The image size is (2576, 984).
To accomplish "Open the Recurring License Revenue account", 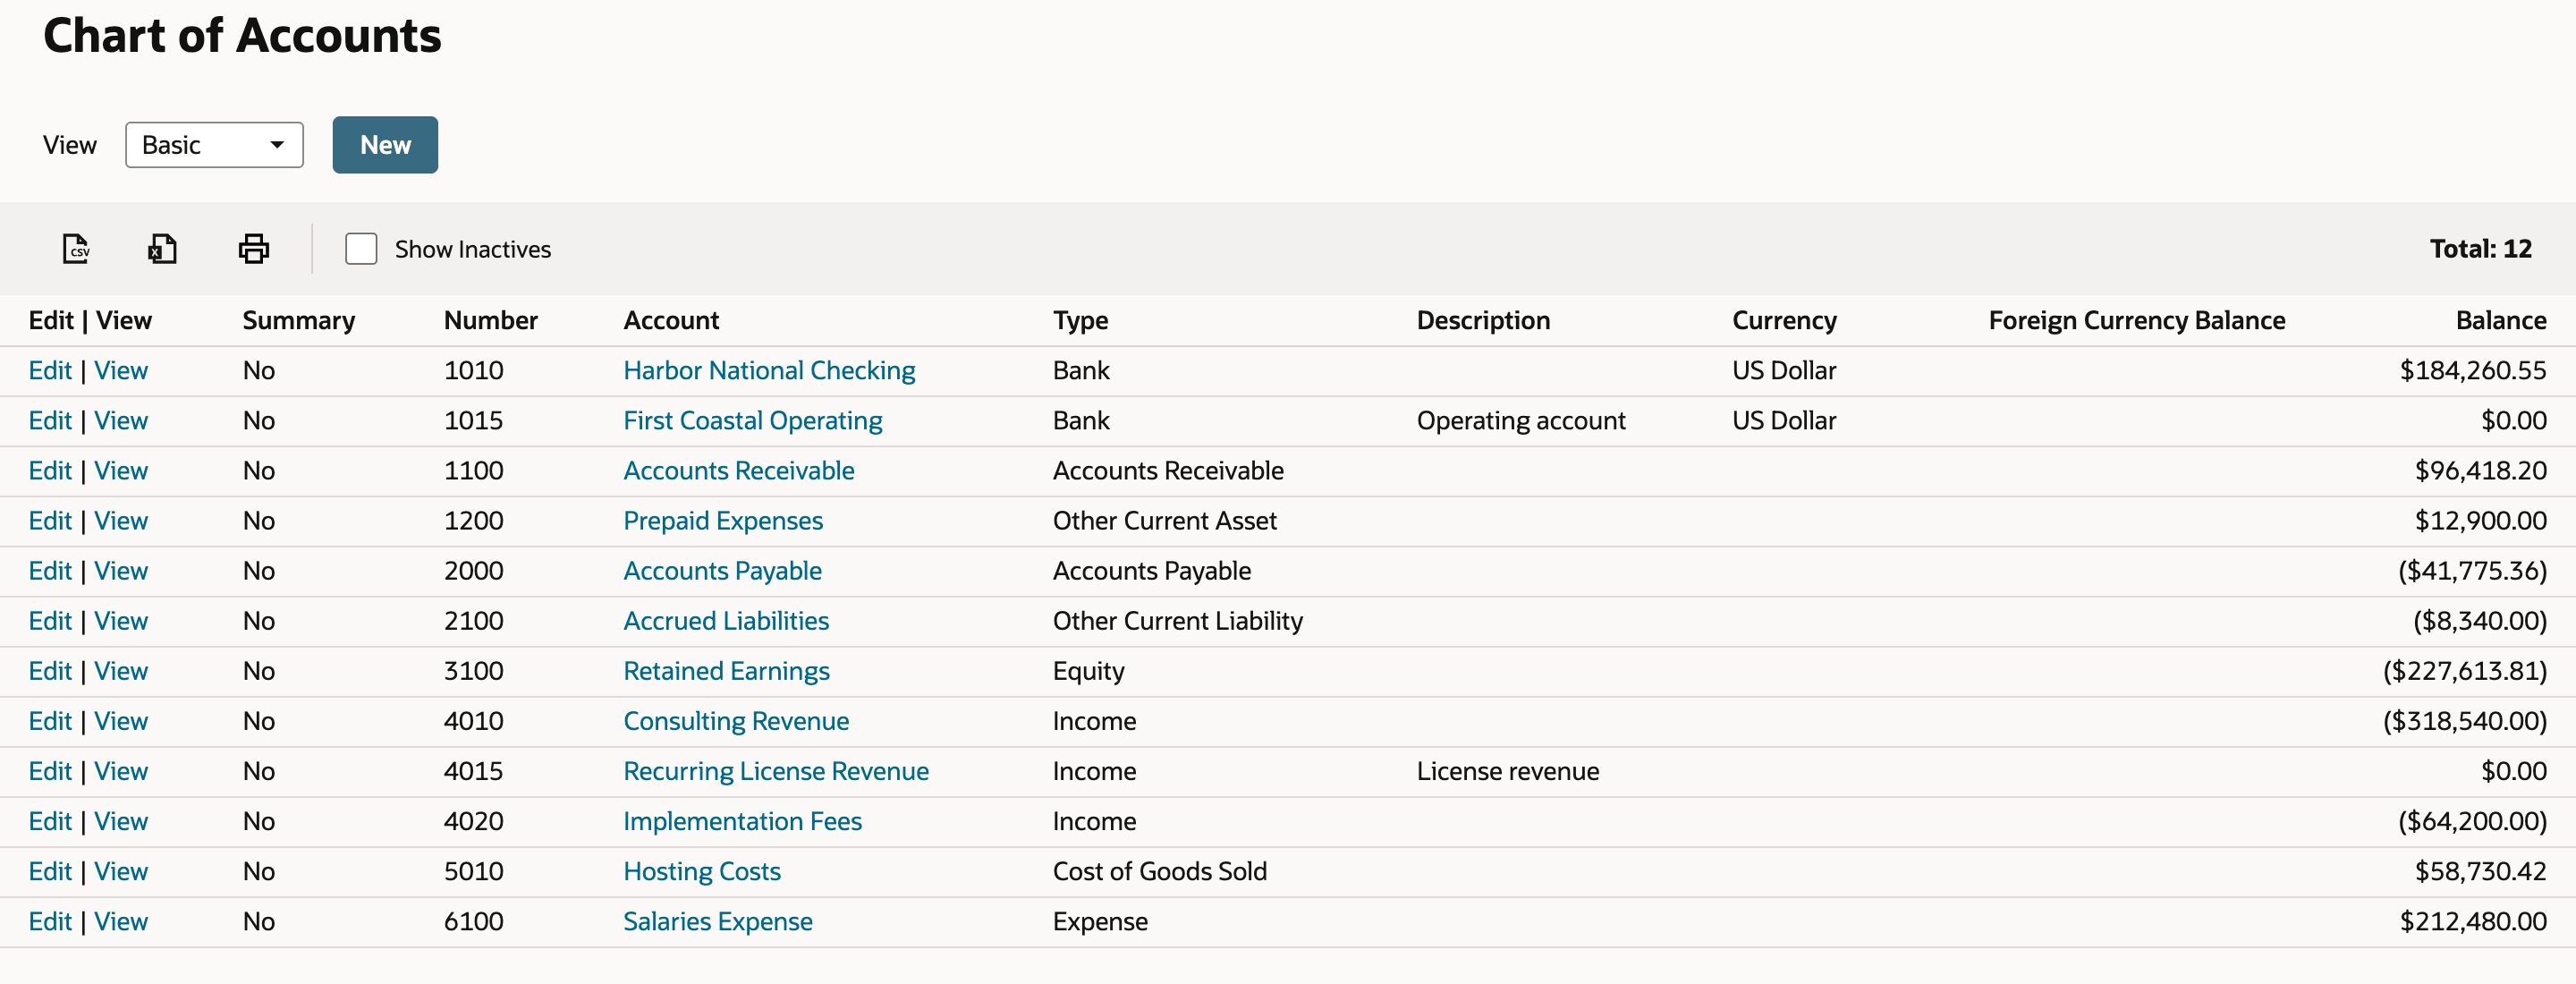I will pos(776,771).
